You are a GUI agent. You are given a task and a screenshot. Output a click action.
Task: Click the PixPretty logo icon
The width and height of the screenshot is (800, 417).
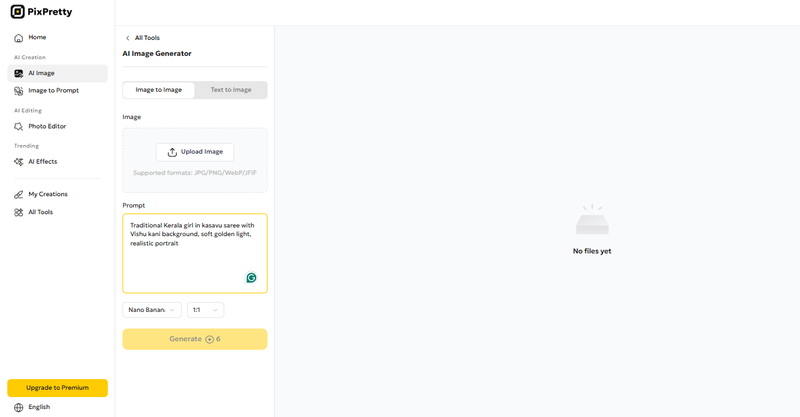(x=17, y=12)
